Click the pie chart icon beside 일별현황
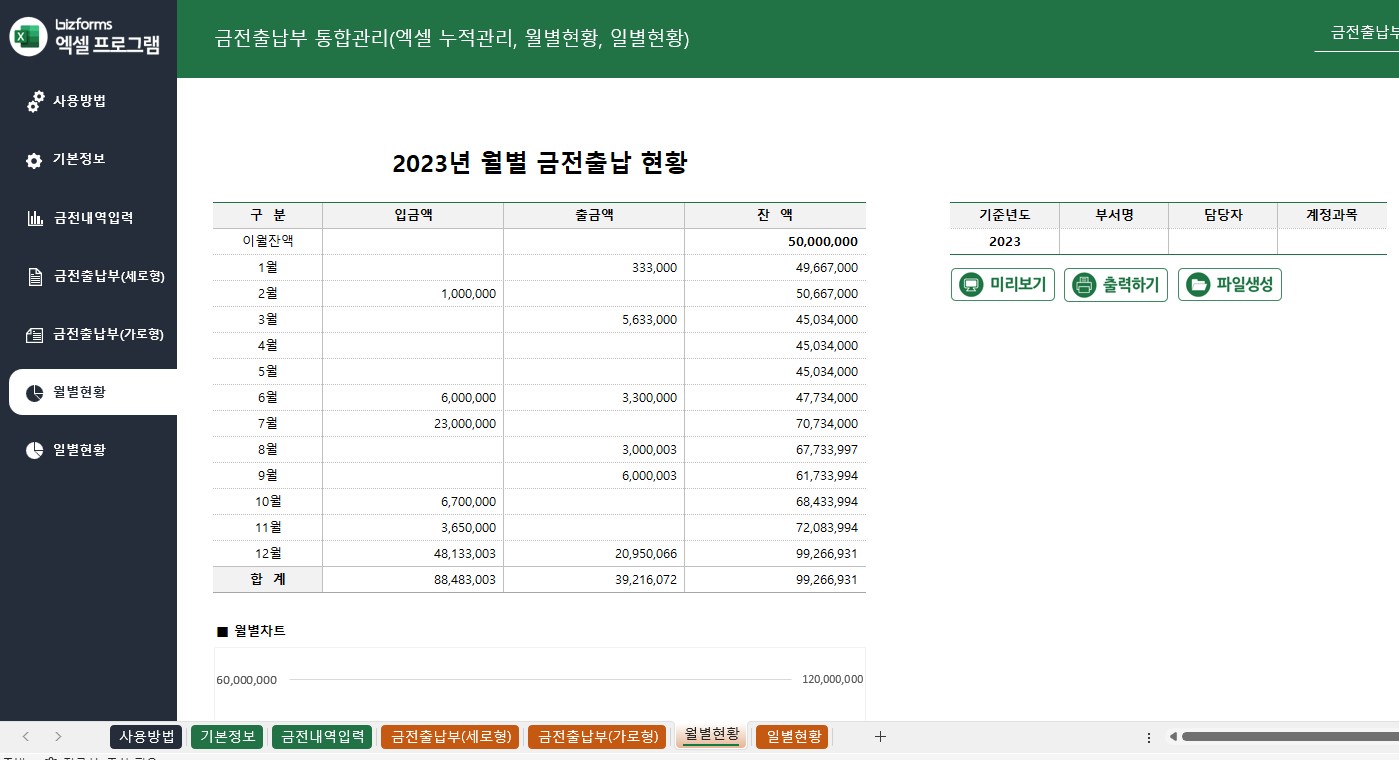The height and width of the screenshot is (760, 1399). pyautogui.click(x=34, y=450)
